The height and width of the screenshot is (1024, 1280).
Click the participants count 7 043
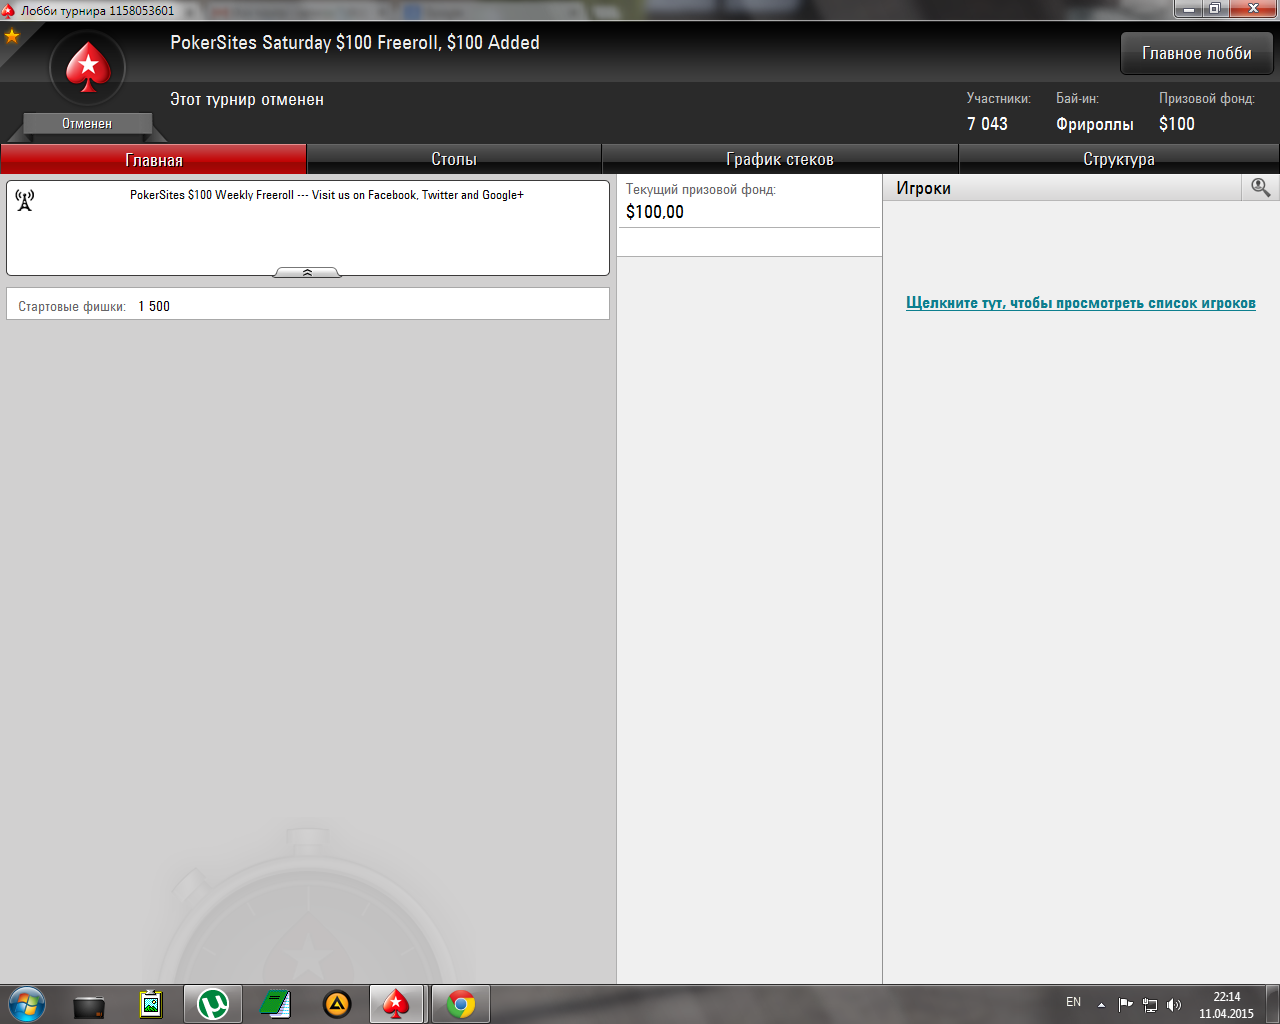987,124
